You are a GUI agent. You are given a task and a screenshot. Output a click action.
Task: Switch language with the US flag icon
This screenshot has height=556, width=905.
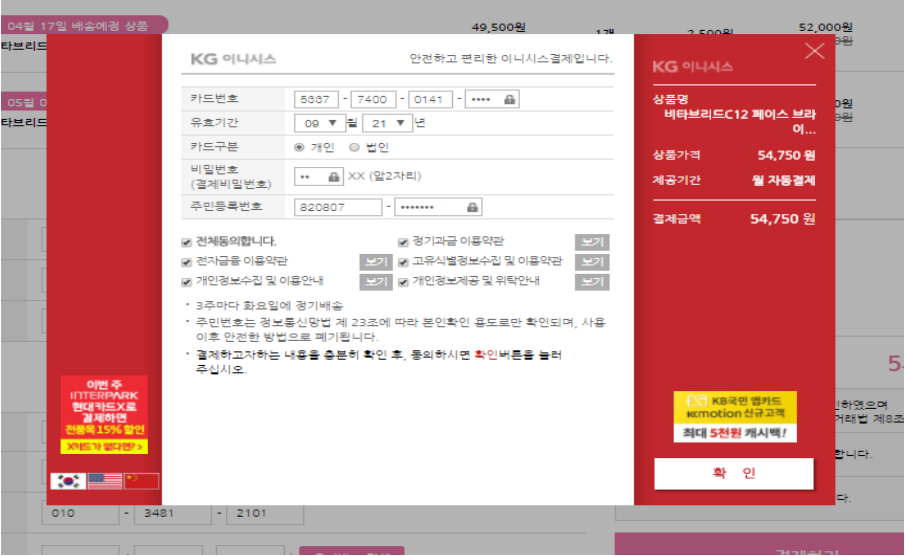click(x=105, y=481)
